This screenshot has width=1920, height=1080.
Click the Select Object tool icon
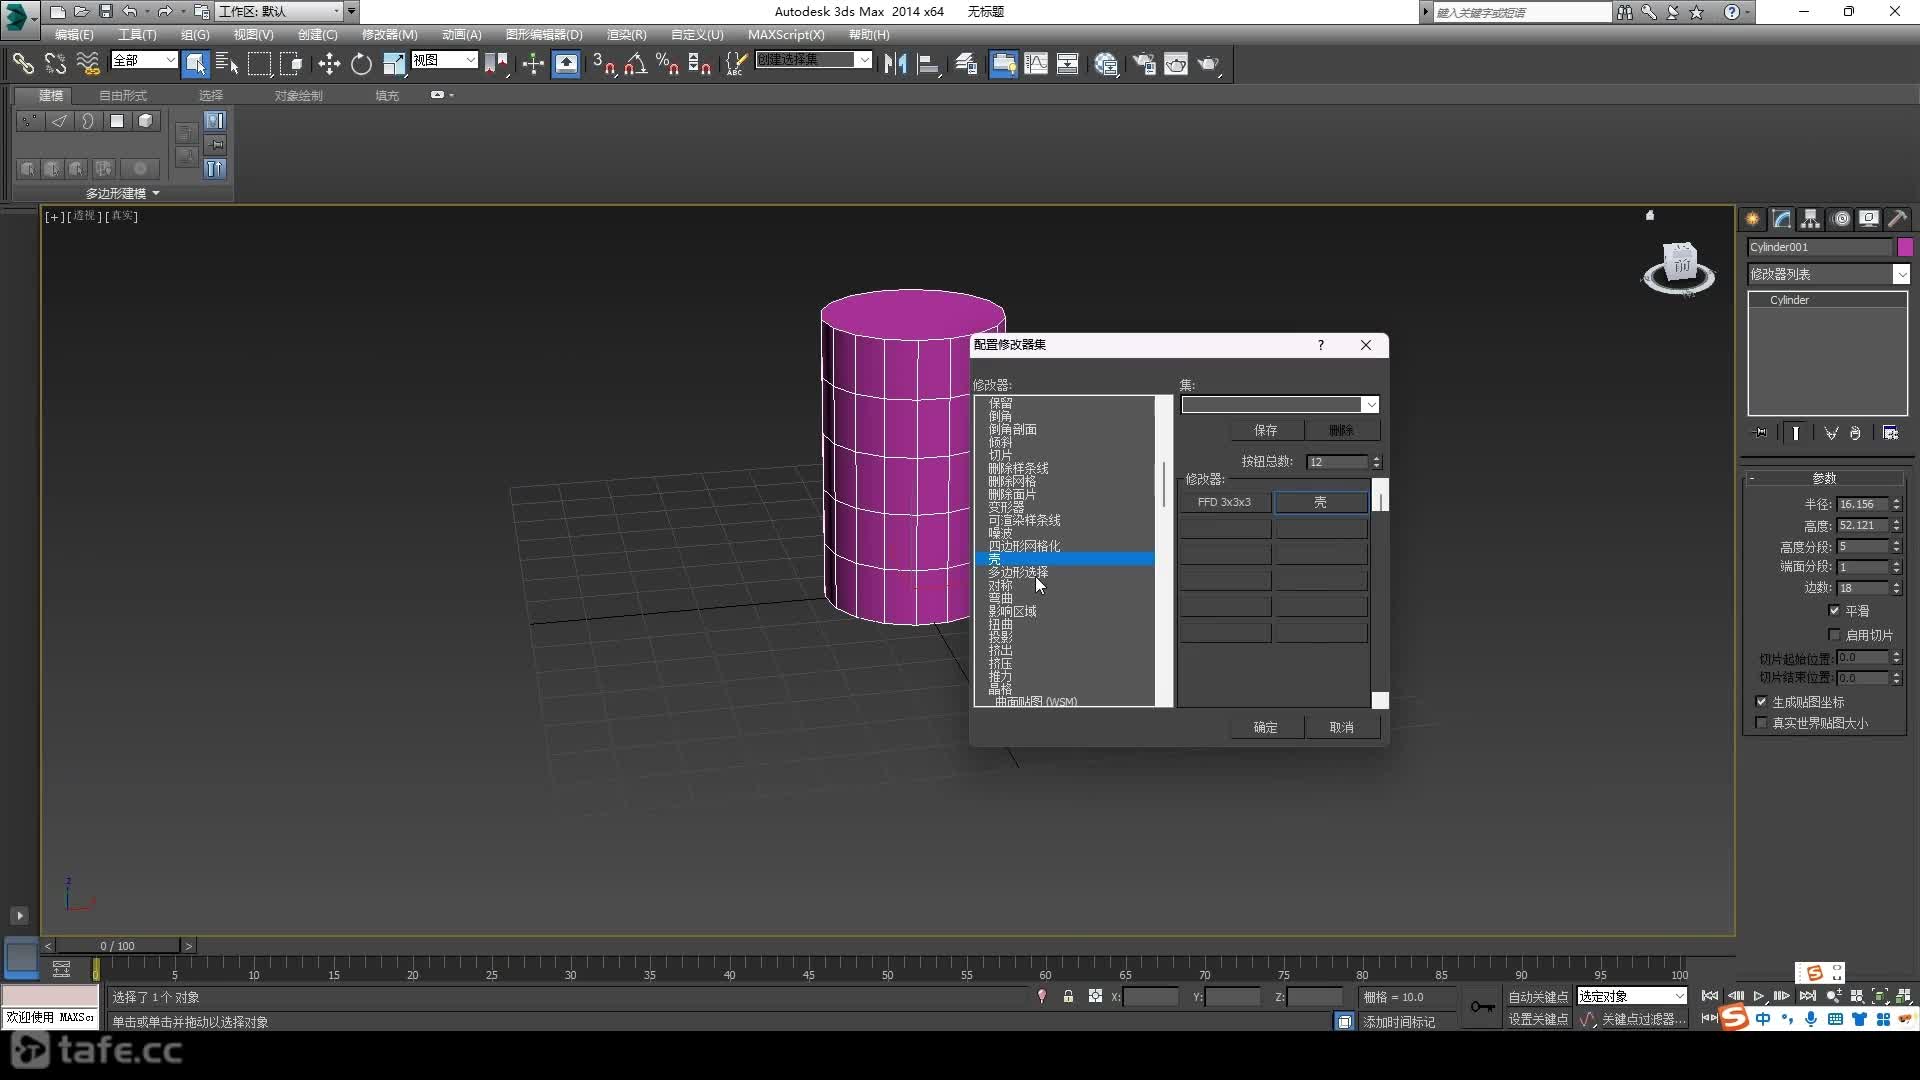tap(196, 64)
